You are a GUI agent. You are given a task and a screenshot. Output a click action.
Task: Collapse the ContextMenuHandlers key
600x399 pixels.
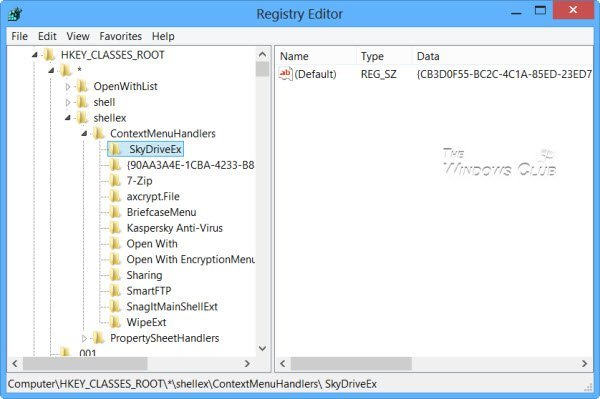click(x=84, y=134)
